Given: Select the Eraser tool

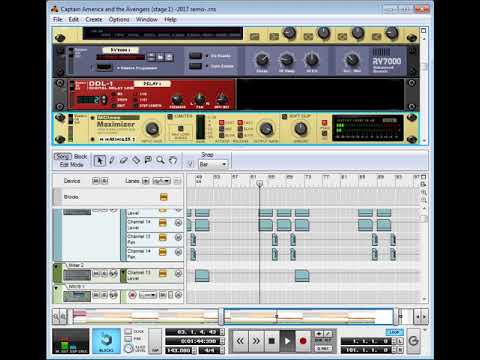Looking at the screenshot, I should (124, 160).
